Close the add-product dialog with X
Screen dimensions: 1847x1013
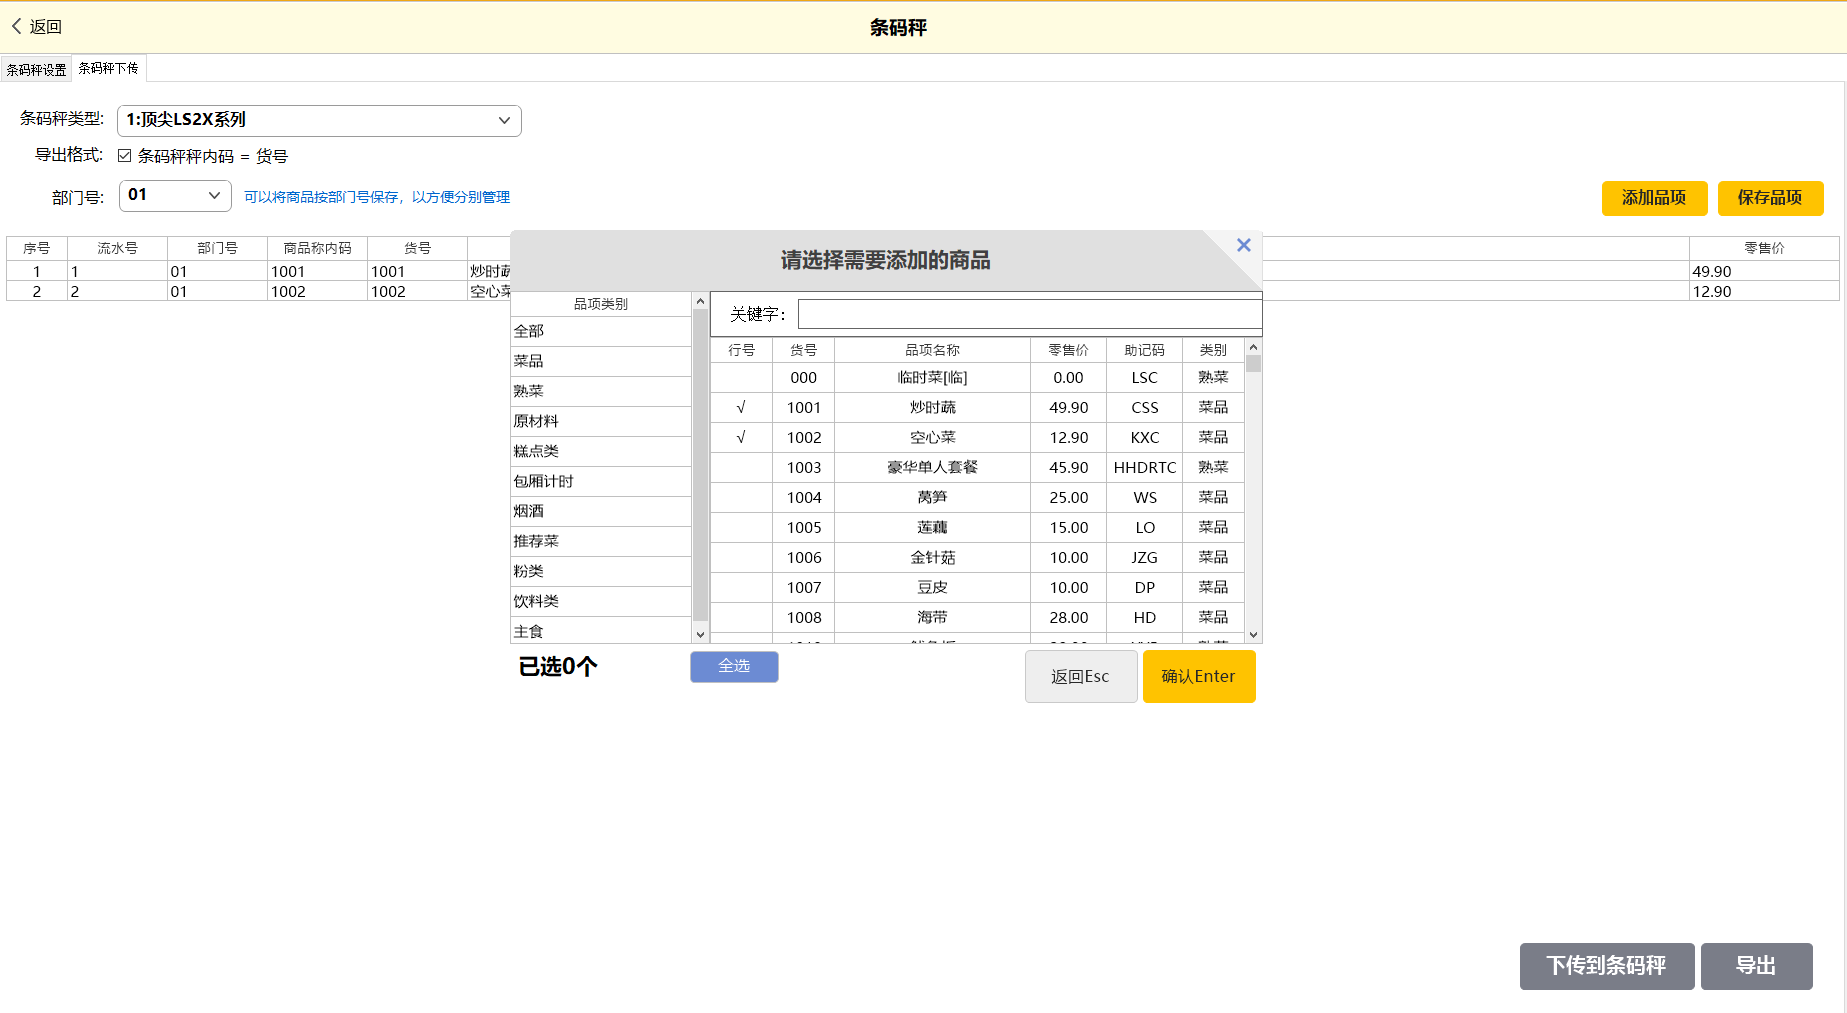point(1243,245)
